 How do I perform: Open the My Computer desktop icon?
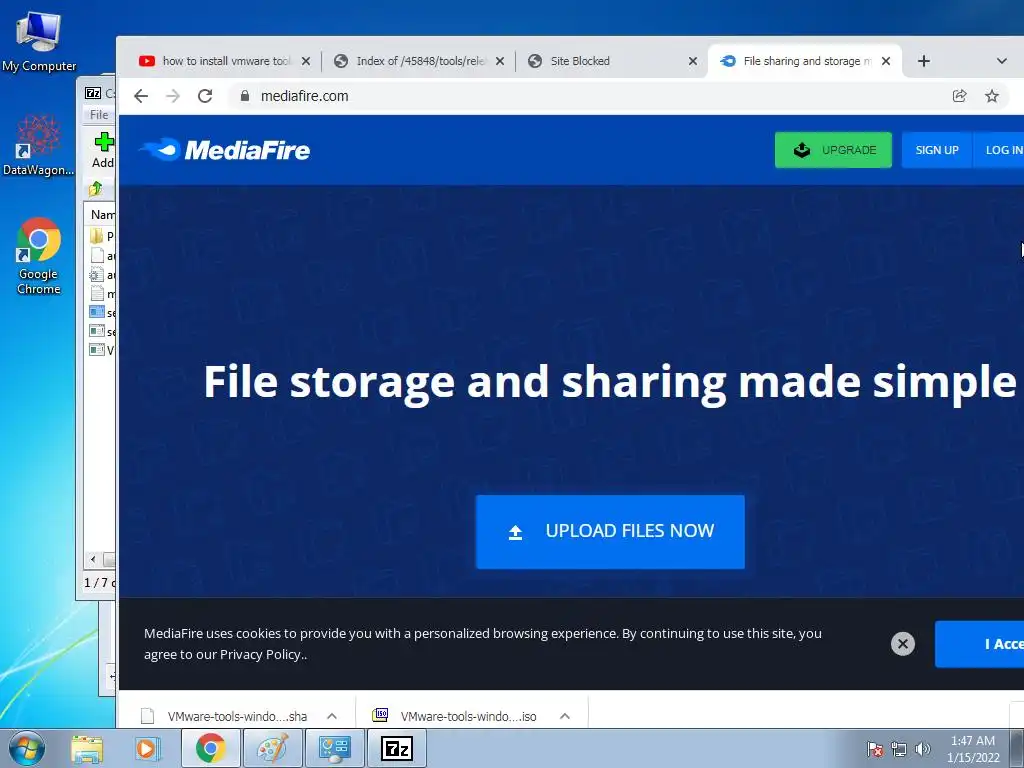point(39,40)
